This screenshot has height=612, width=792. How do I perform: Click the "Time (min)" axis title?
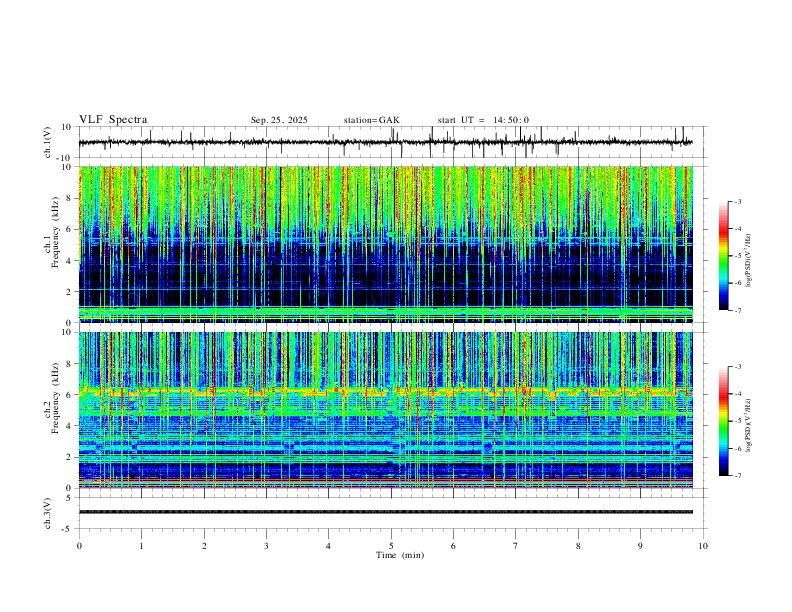click(400, 555)
